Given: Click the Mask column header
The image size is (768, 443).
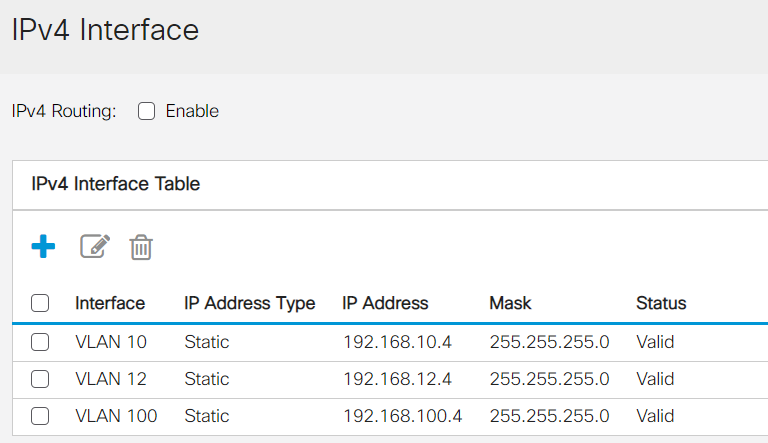Looking at the screenshot, I should coord(510,303).
